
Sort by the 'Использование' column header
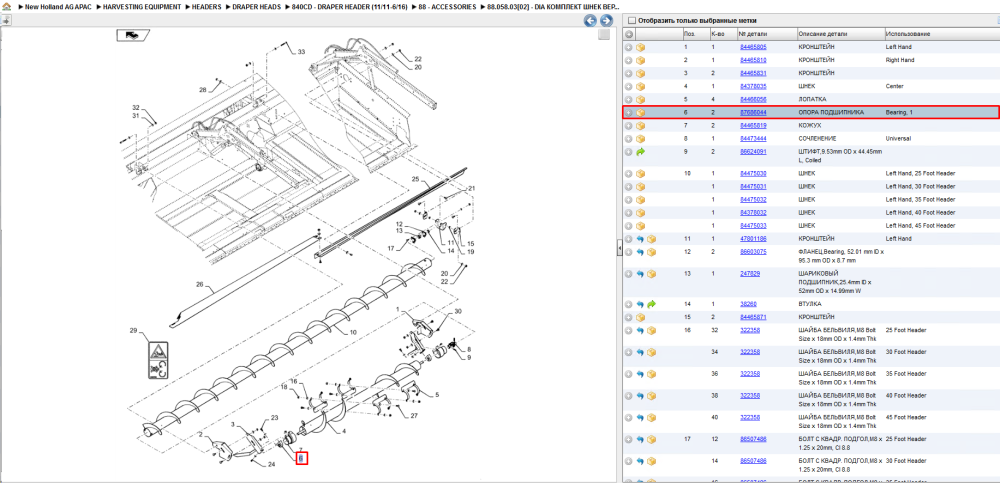908,34
